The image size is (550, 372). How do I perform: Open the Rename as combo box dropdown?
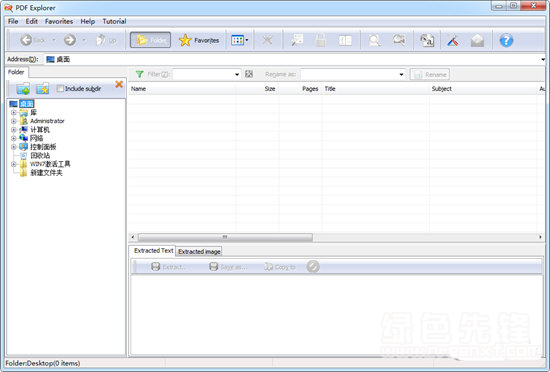[x=401, y=74]
